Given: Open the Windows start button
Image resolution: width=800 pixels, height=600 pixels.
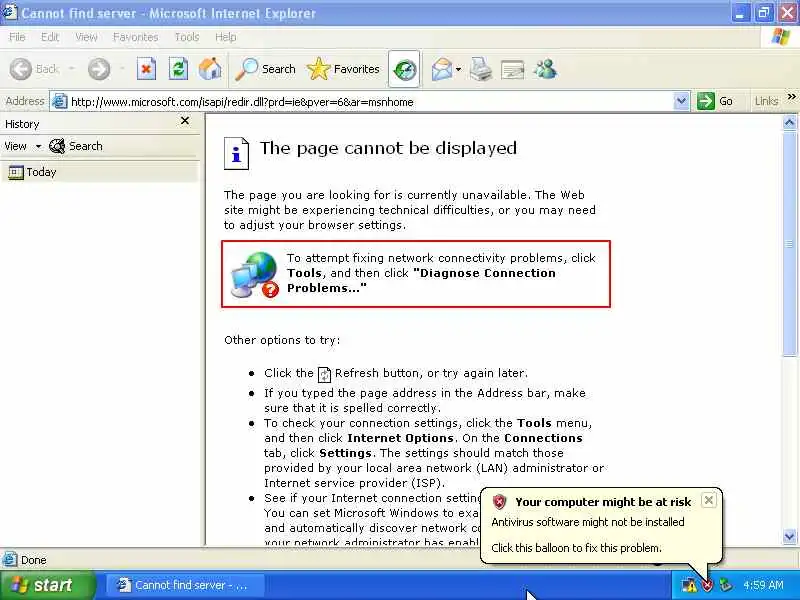Looking at the screenshot, I should [46, 585].
